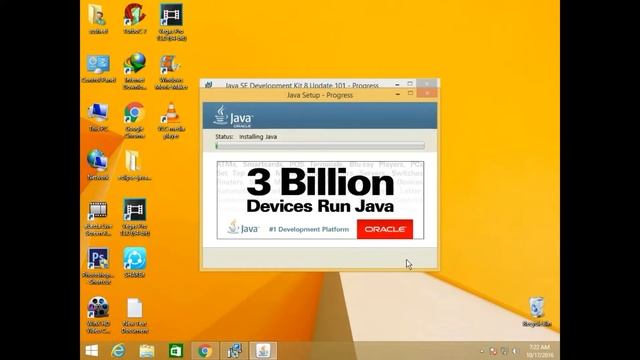Minimize the Java SE Development Kit window
The image size is (640, 360).
397,84
